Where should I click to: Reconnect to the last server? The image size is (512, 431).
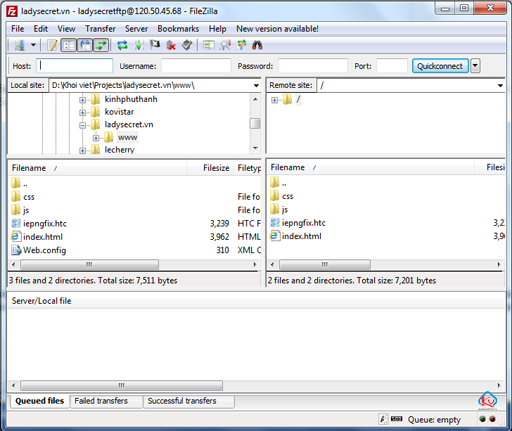coord(187,45)
